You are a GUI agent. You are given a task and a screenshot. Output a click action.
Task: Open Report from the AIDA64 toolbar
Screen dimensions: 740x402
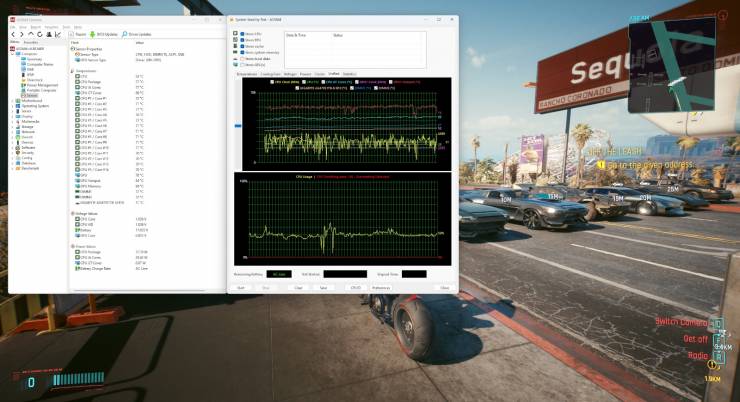pos(78,34)
